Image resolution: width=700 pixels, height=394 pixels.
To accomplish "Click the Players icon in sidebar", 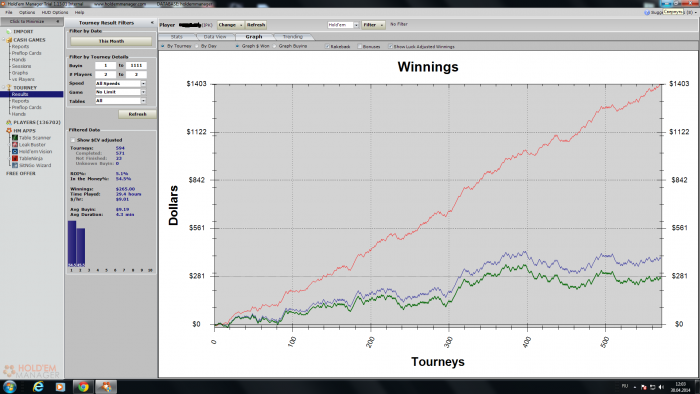I will tap(8, 122).
